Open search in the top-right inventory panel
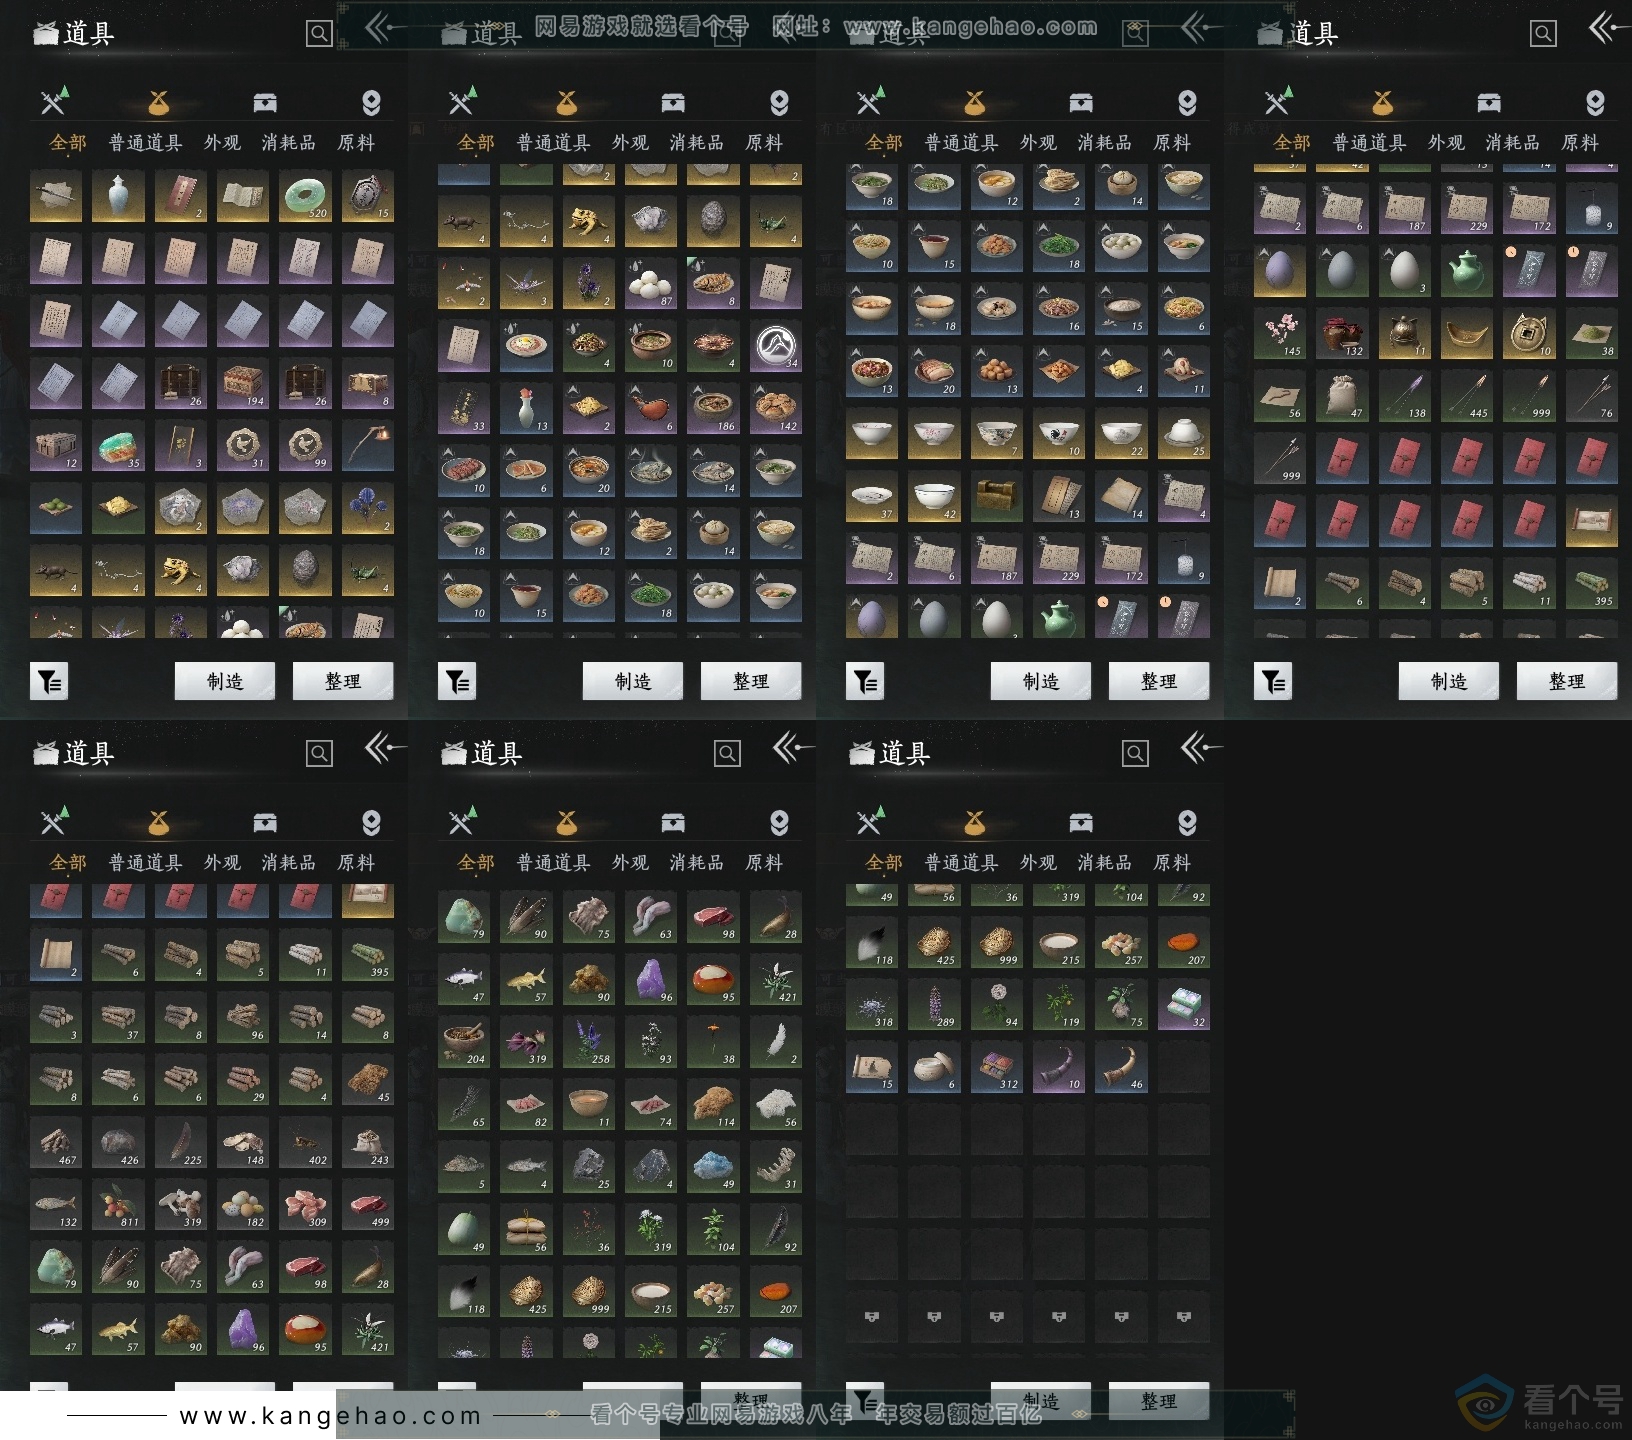The width and height of the screenshot is (1632, 1440). pos(1543,34)
